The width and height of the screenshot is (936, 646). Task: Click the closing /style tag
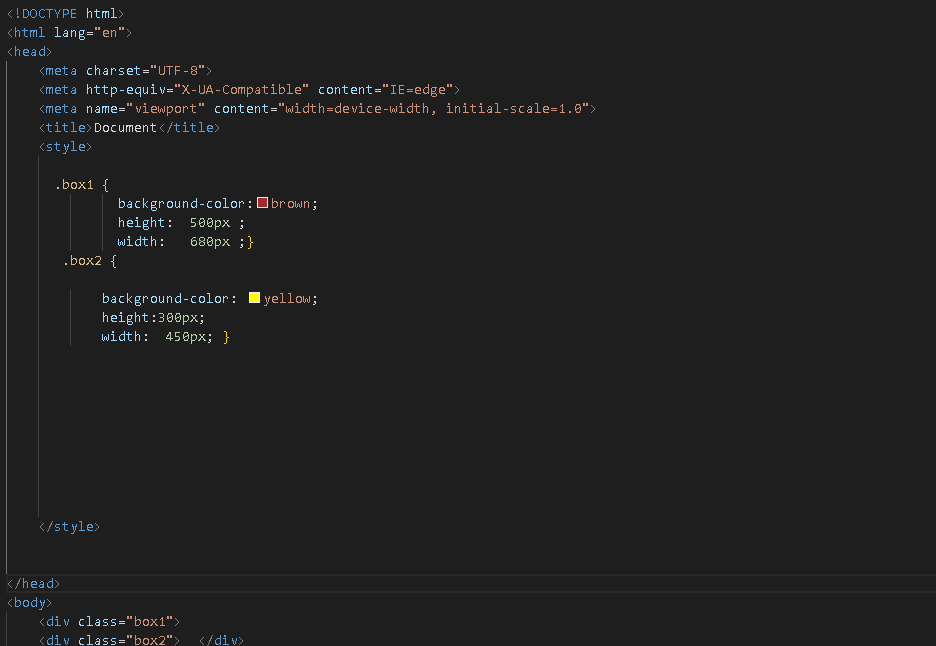pyautogui.click(x=69, y=526)
